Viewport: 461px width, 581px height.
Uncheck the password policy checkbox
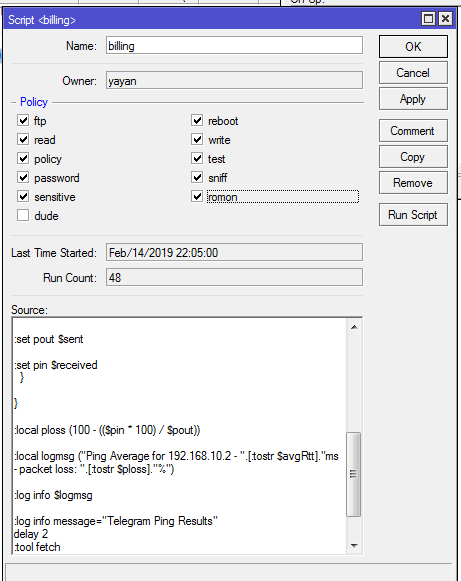tap(23, 177)
